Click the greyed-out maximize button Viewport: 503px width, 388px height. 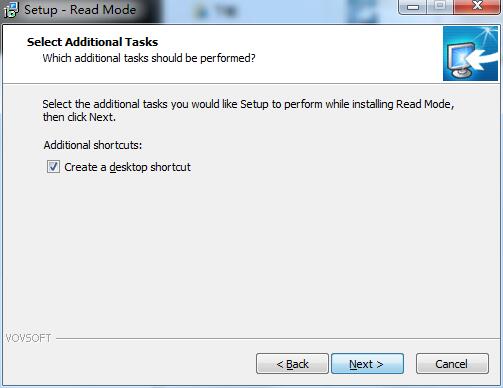[440, 7]
